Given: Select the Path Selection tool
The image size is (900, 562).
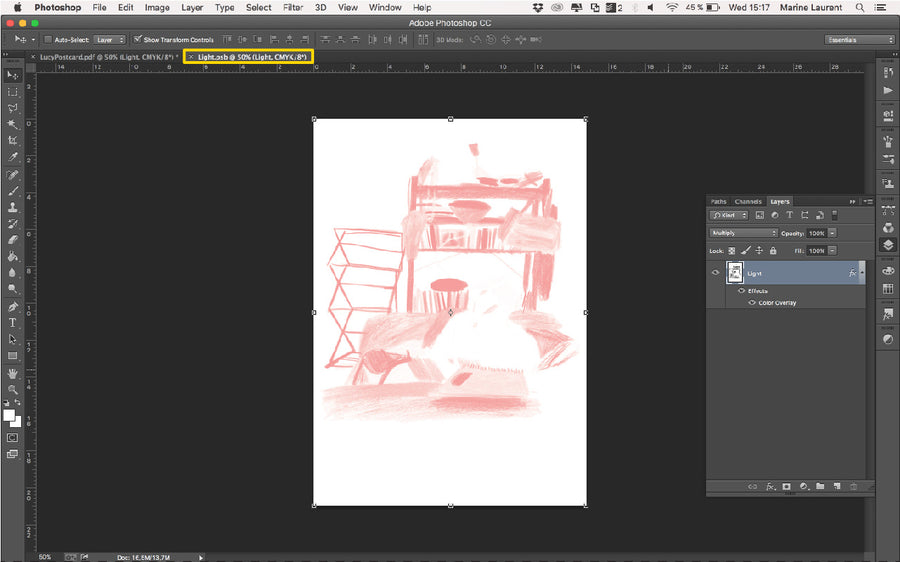Looking at the screenshot, I should (12, 339).
